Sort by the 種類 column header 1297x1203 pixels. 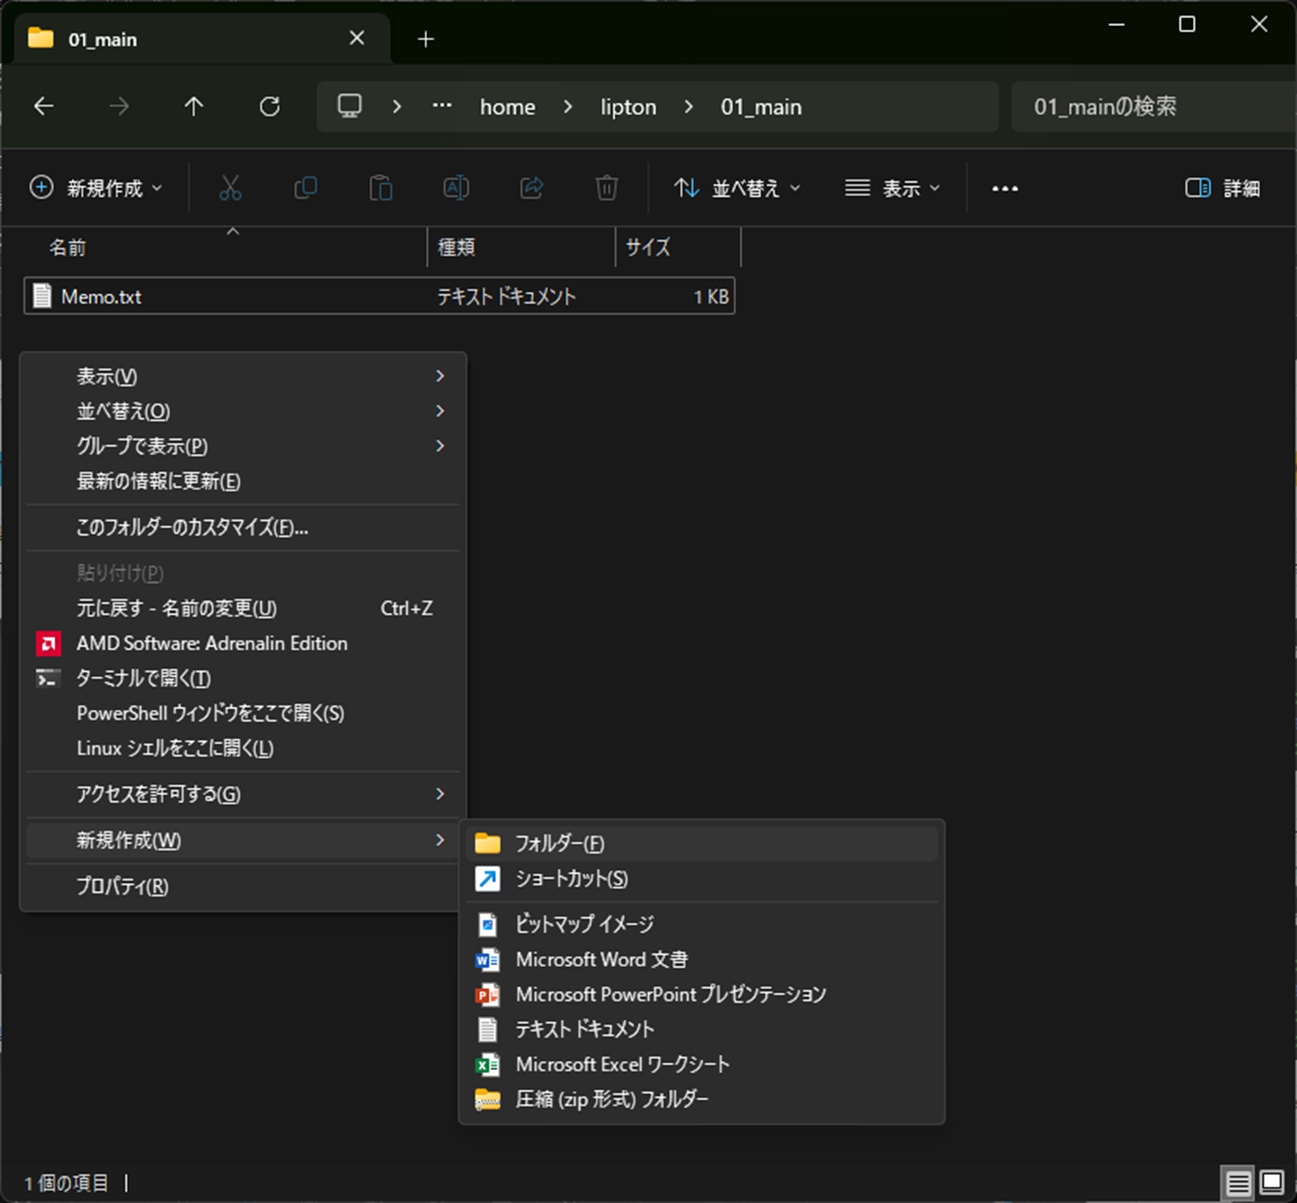521,247
